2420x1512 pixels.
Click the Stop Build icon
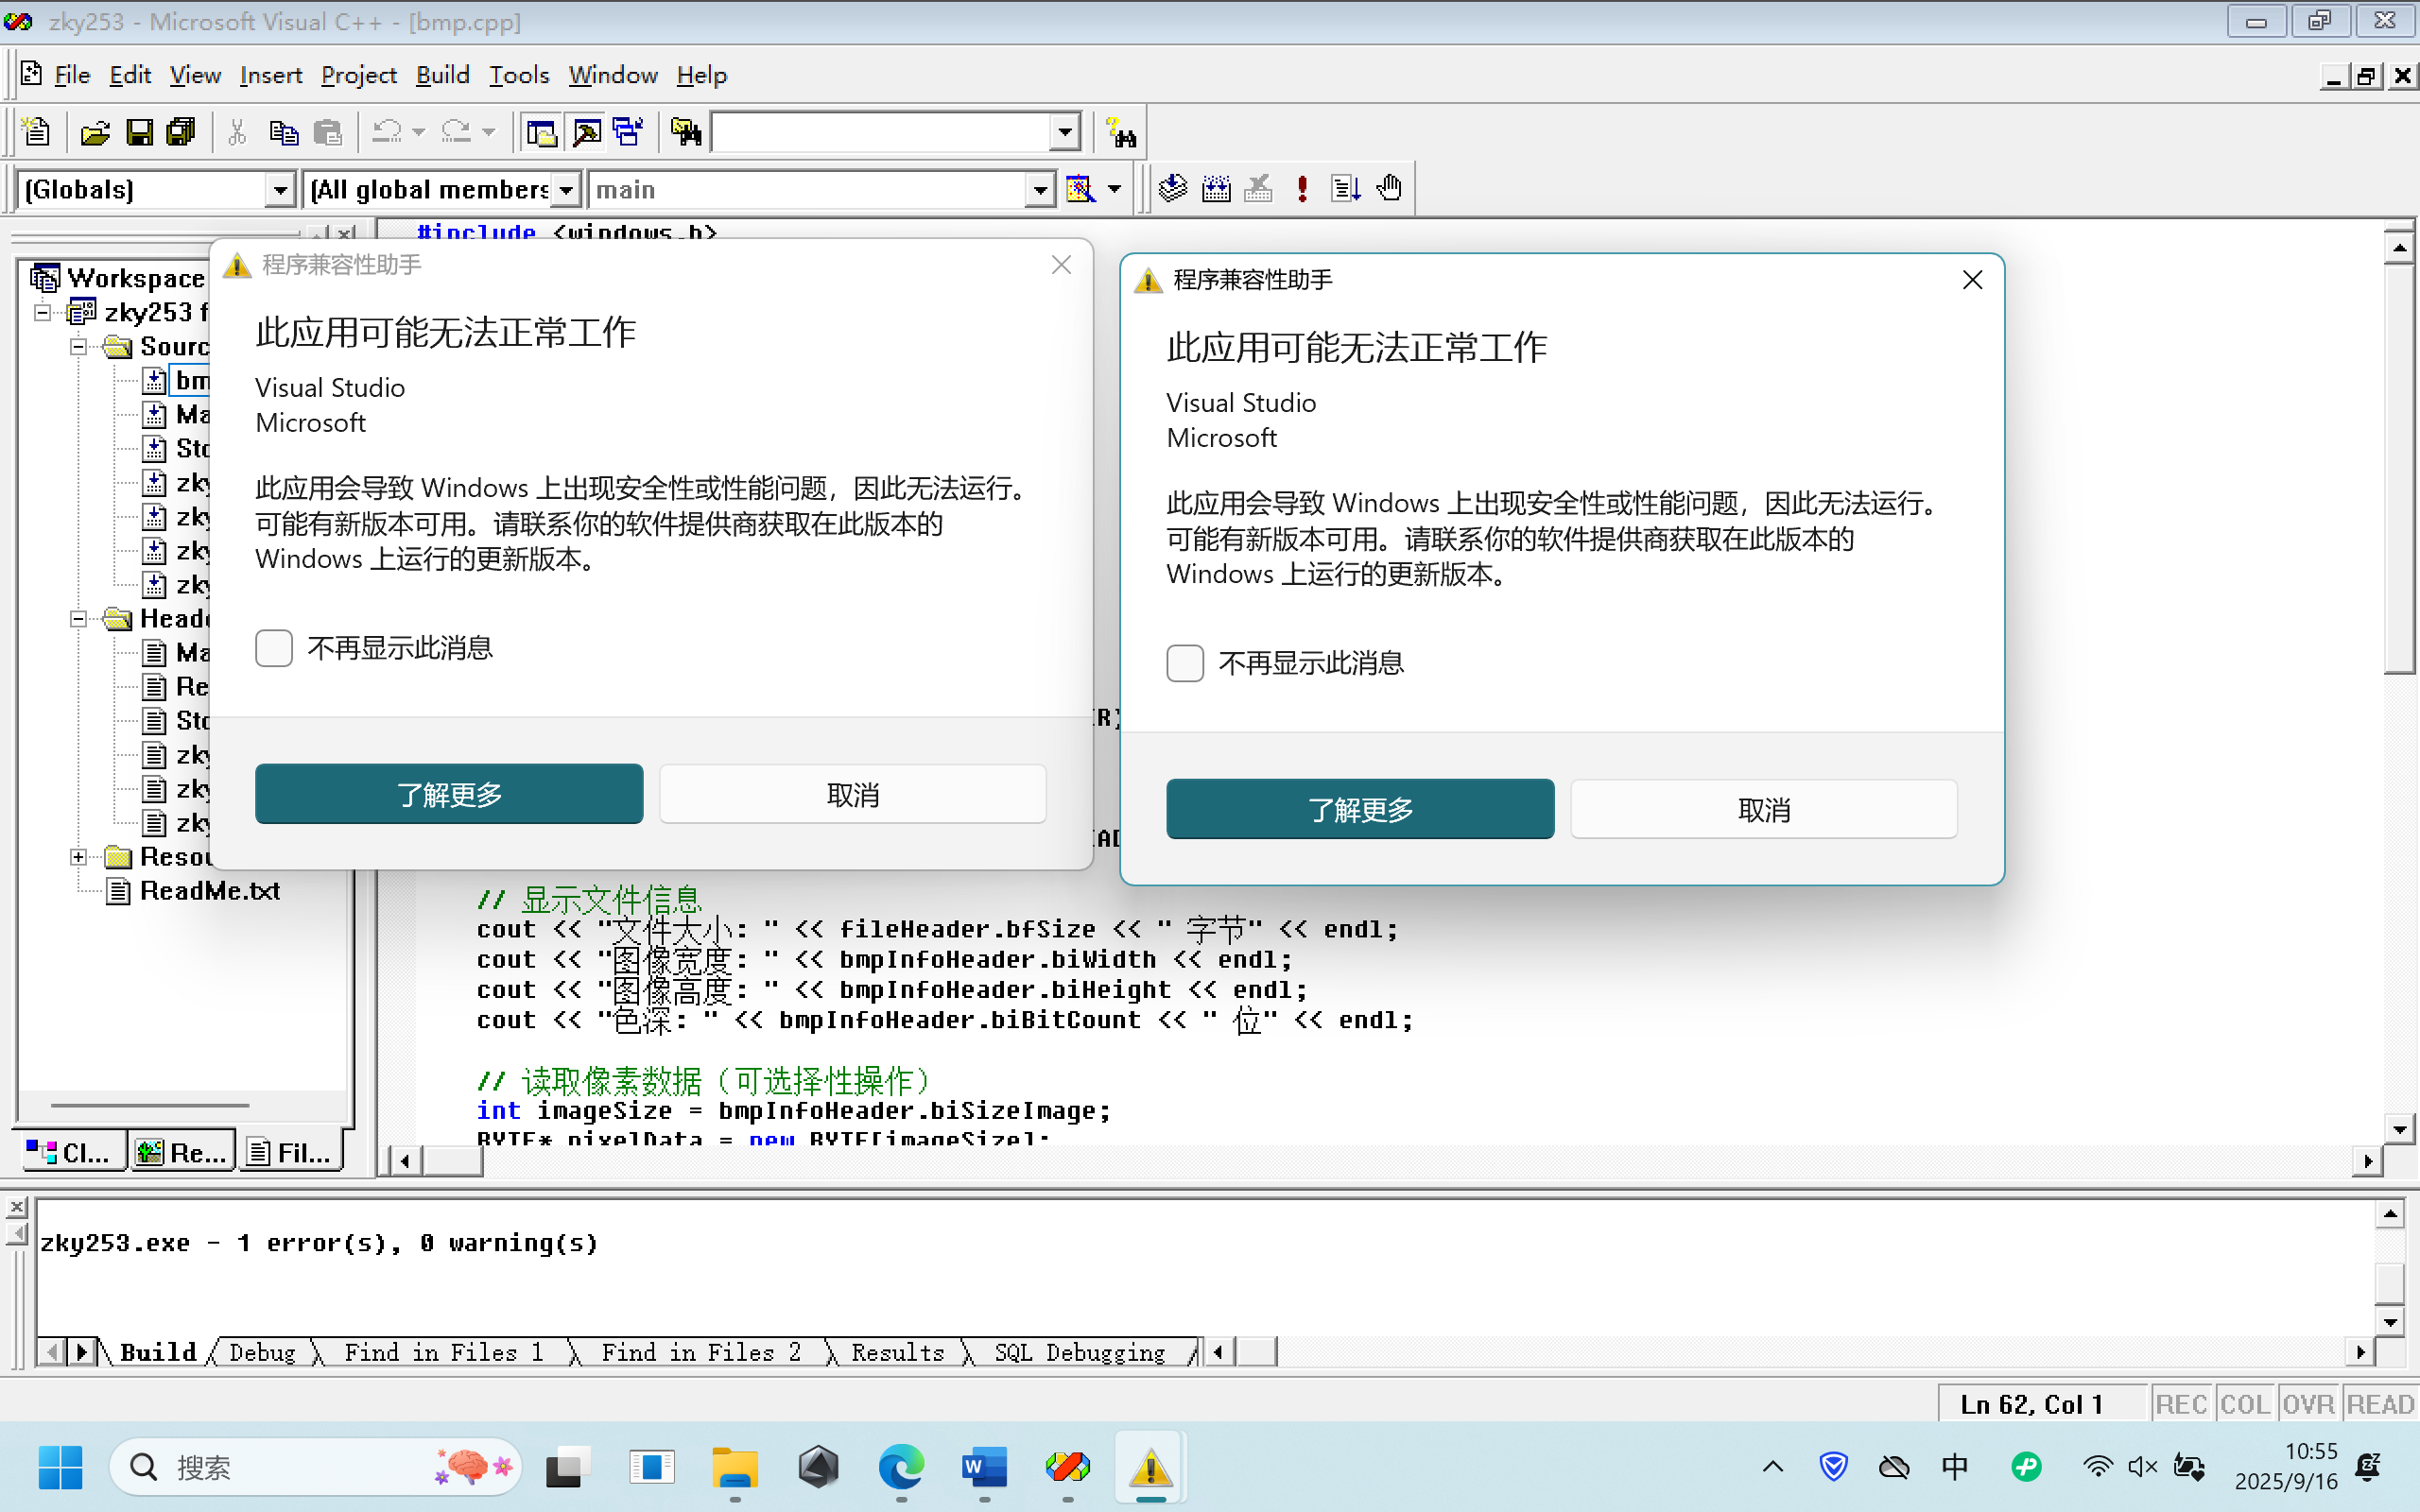[1258, 189]
